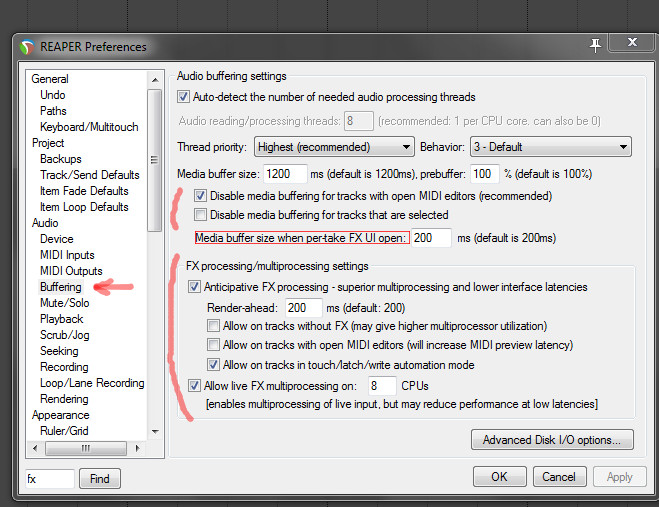Enable disable media buffering for selected tracks

click(x=200, y=215)
